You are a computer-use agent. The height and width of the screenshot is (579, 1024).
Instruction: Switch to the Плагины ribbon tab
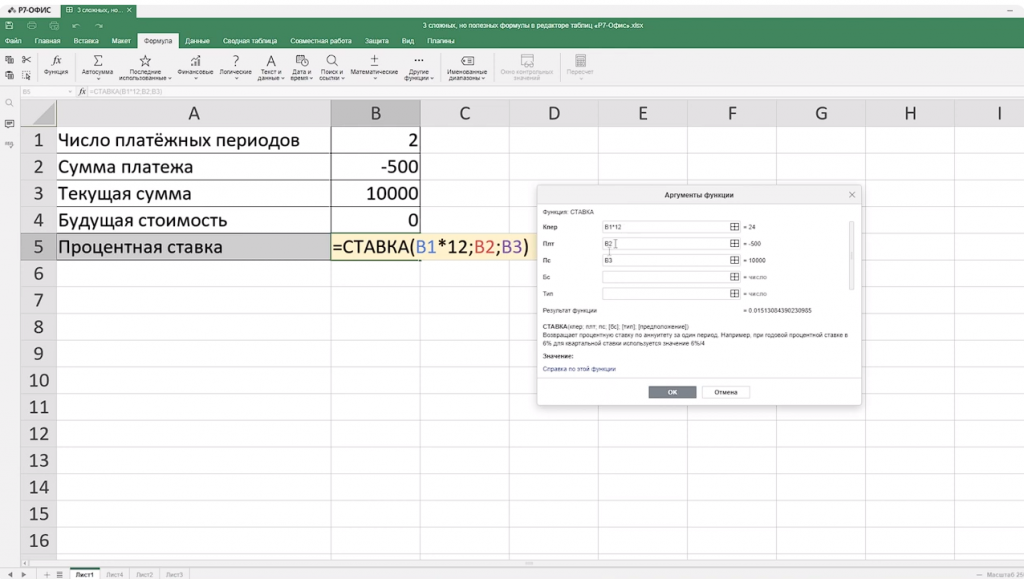tap(440, 40)
